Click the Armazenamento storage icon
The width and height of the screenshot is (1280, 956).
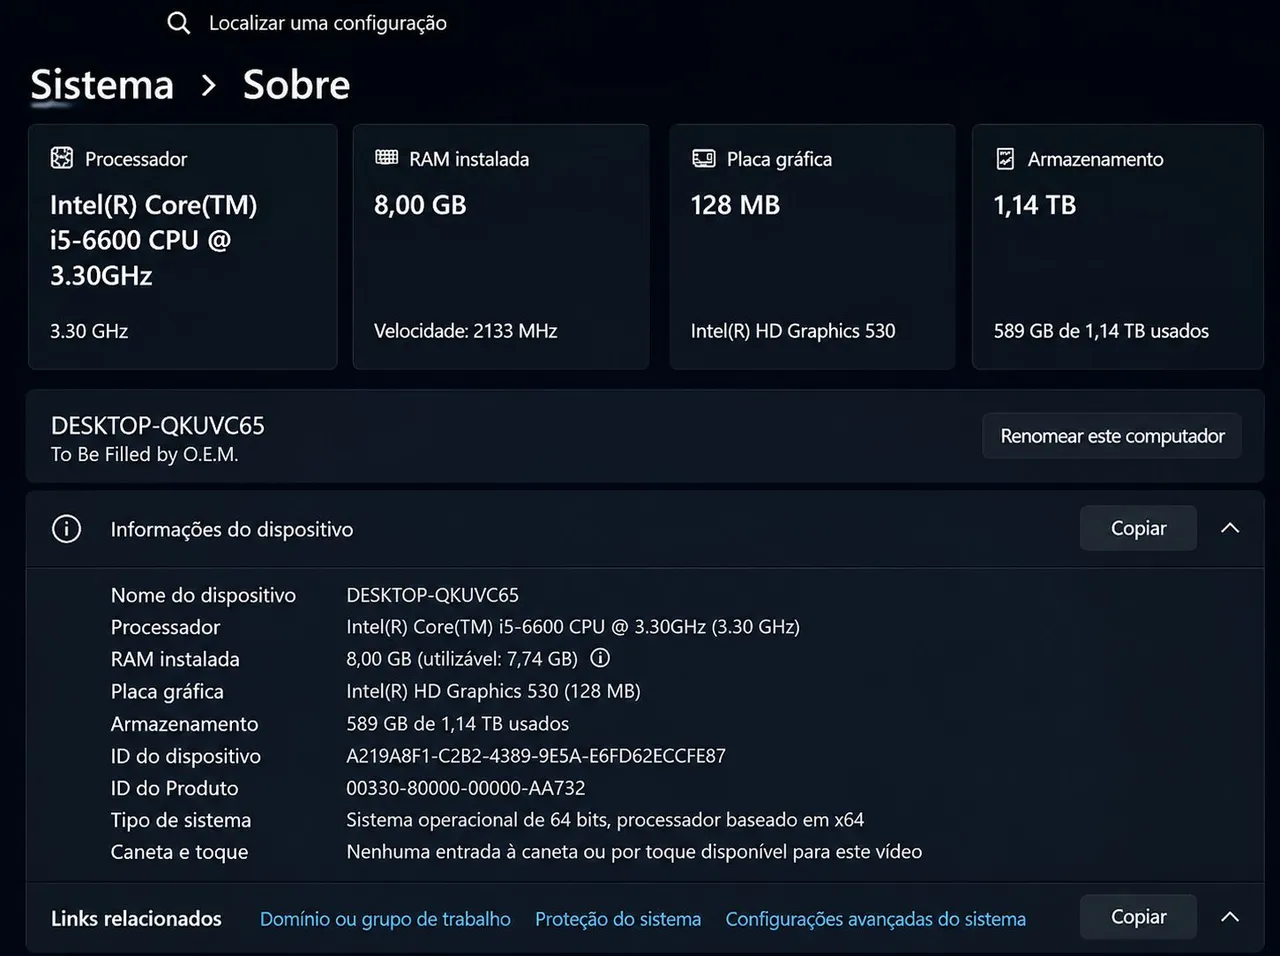tap(1006, 158)
